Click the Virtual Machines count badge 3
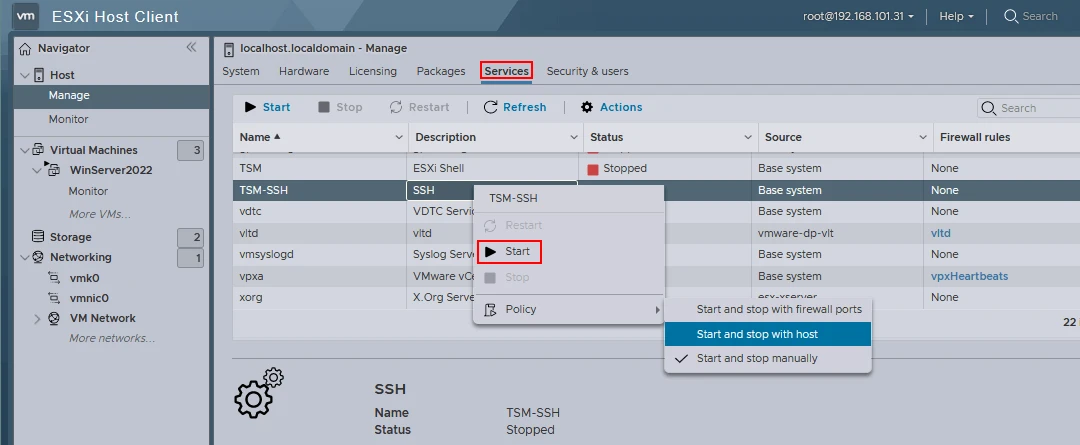 (191, 150)
